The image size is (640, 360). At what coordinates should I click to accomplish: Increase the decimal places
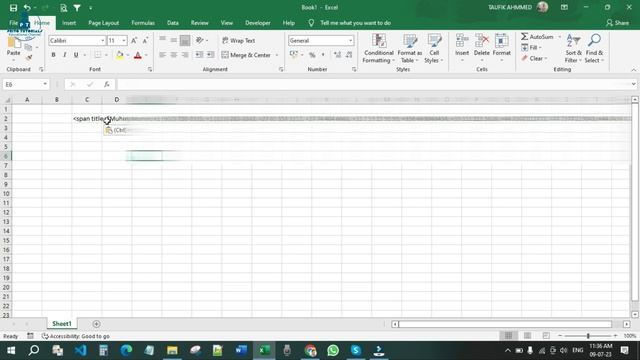click(x=337, y=55)
